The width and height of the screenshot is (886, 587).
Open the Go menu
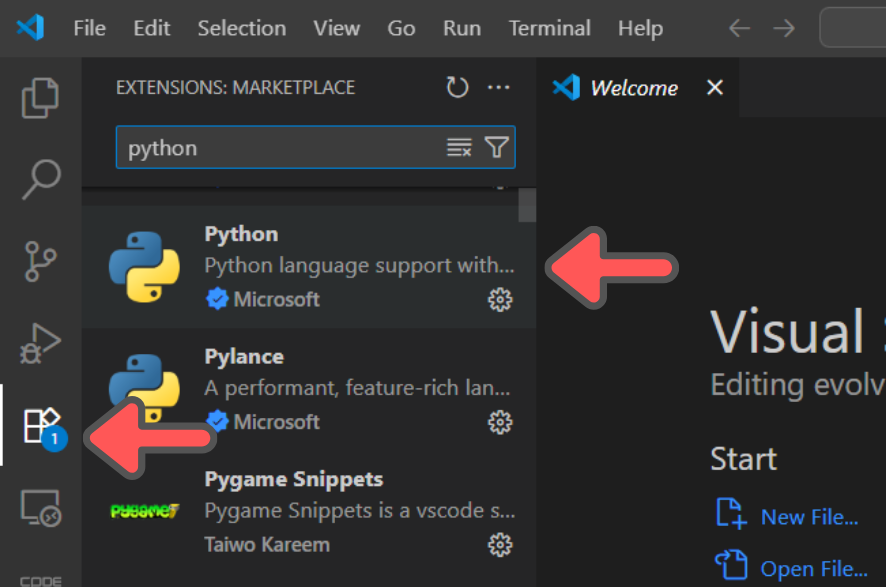(x=401, y=28)
